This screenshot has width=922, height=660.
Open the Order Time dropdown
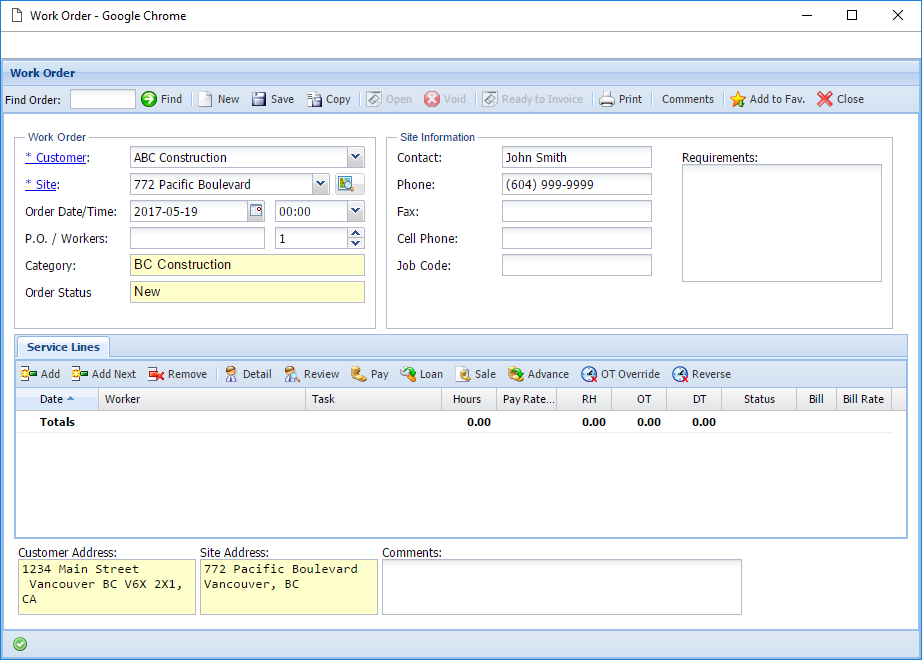pos(355,211)
